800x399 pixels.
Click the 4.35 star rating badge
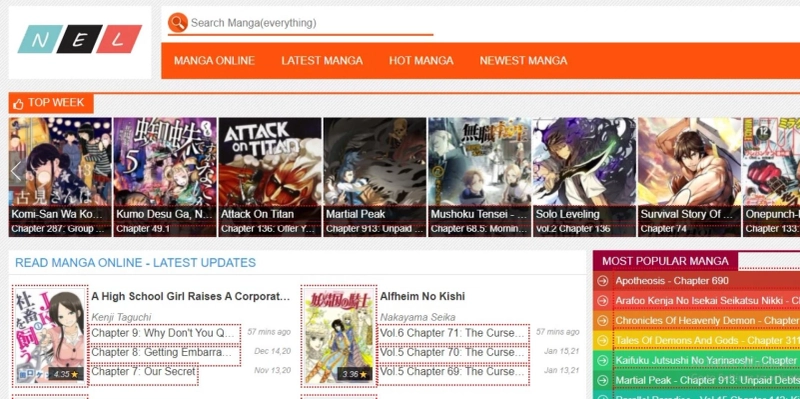tap(66, 374)
